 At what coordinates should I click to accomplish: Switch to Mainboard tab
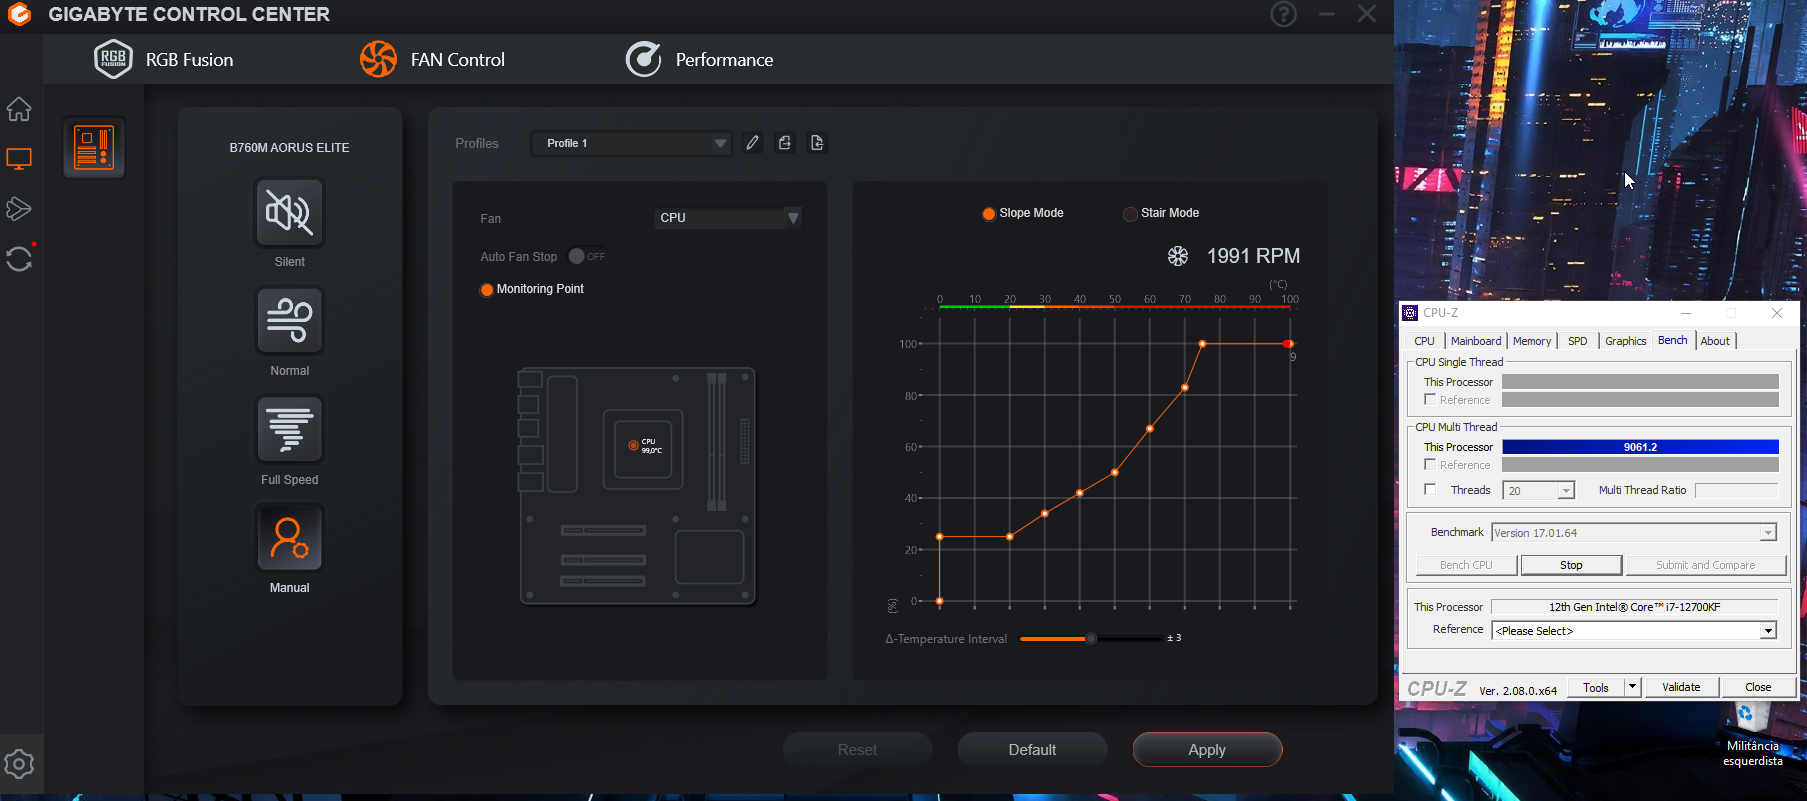point(1476,341)
